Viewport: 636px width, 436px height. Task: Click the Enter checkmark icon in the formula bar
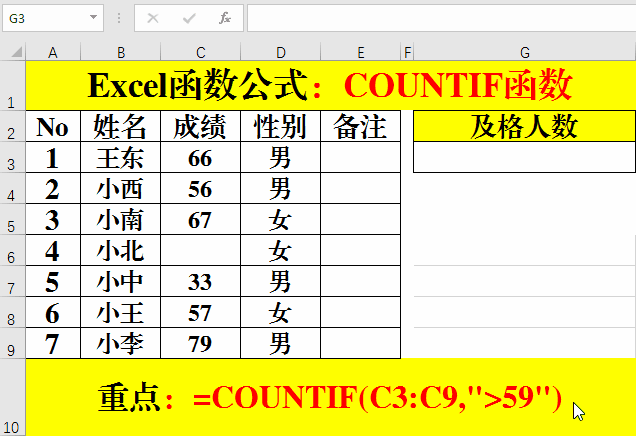tap(189, 18)
